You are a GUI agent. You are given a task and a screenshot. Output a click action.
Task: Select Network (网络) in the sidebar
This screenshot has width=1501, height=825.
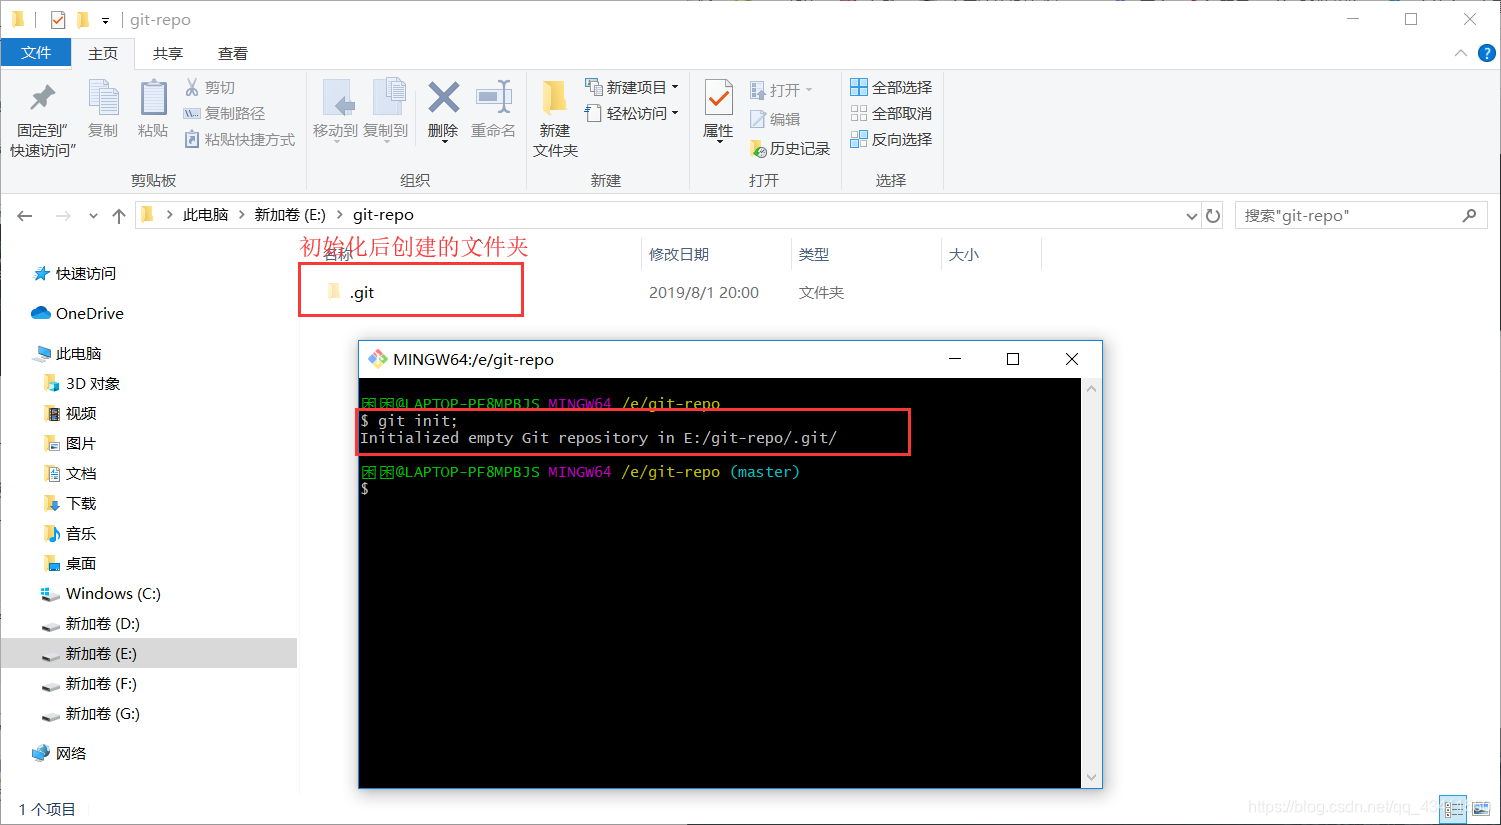(60, 754)
